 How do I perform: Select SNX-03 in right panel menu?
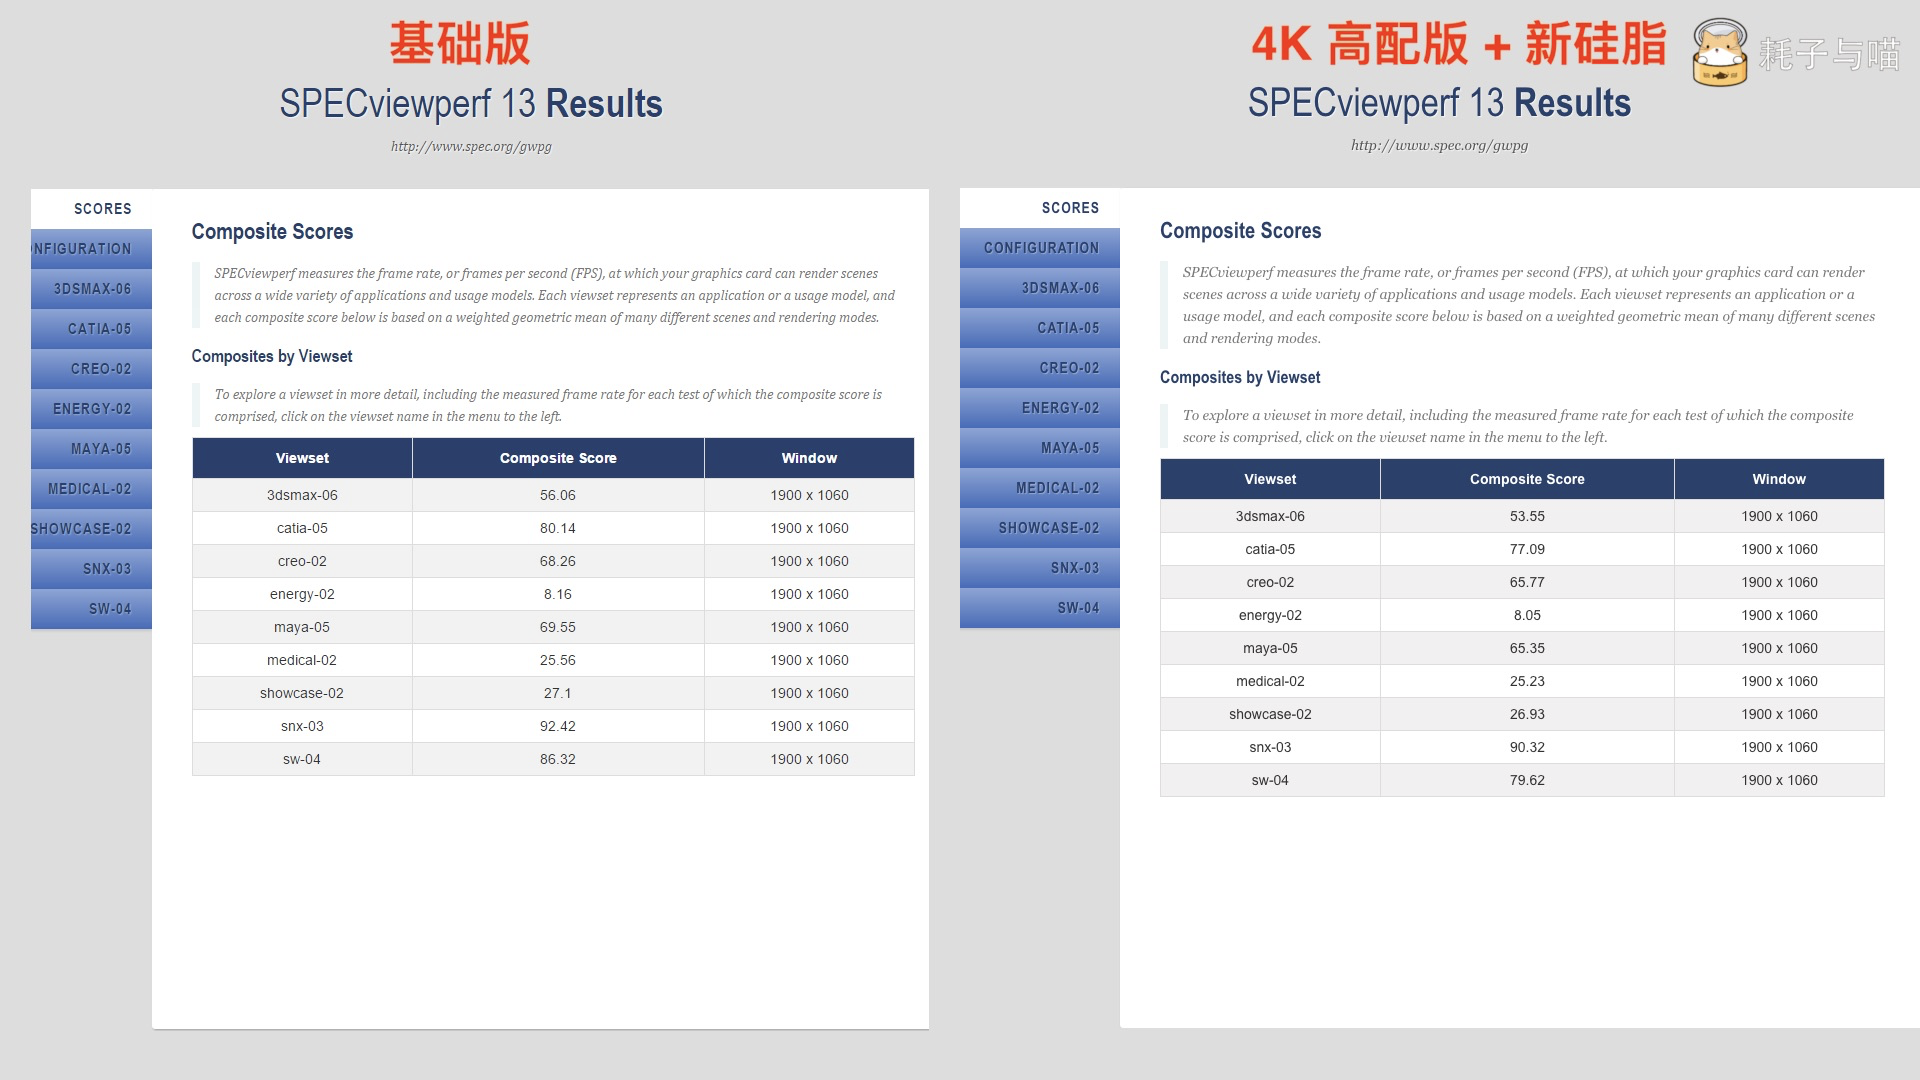(x=1040, y=568)
